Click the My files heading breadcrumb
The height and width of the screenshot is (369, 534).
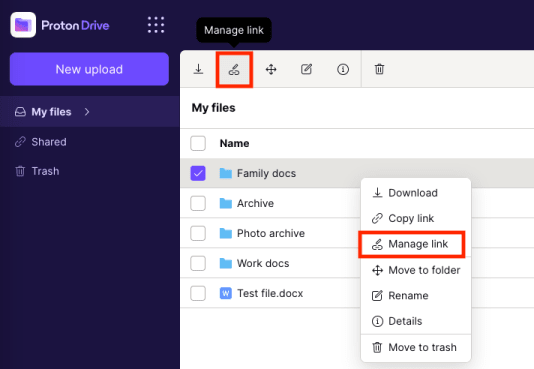(214, 108)
